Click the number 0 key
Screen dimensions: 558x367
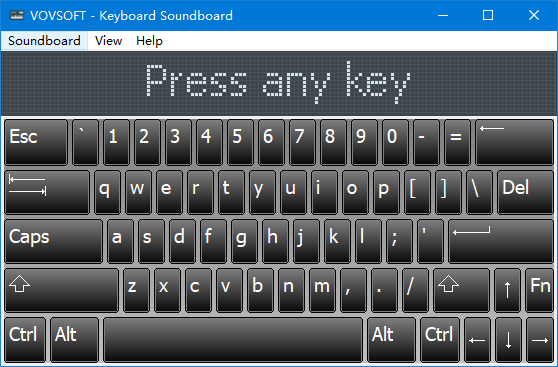[x=395, y=142]
